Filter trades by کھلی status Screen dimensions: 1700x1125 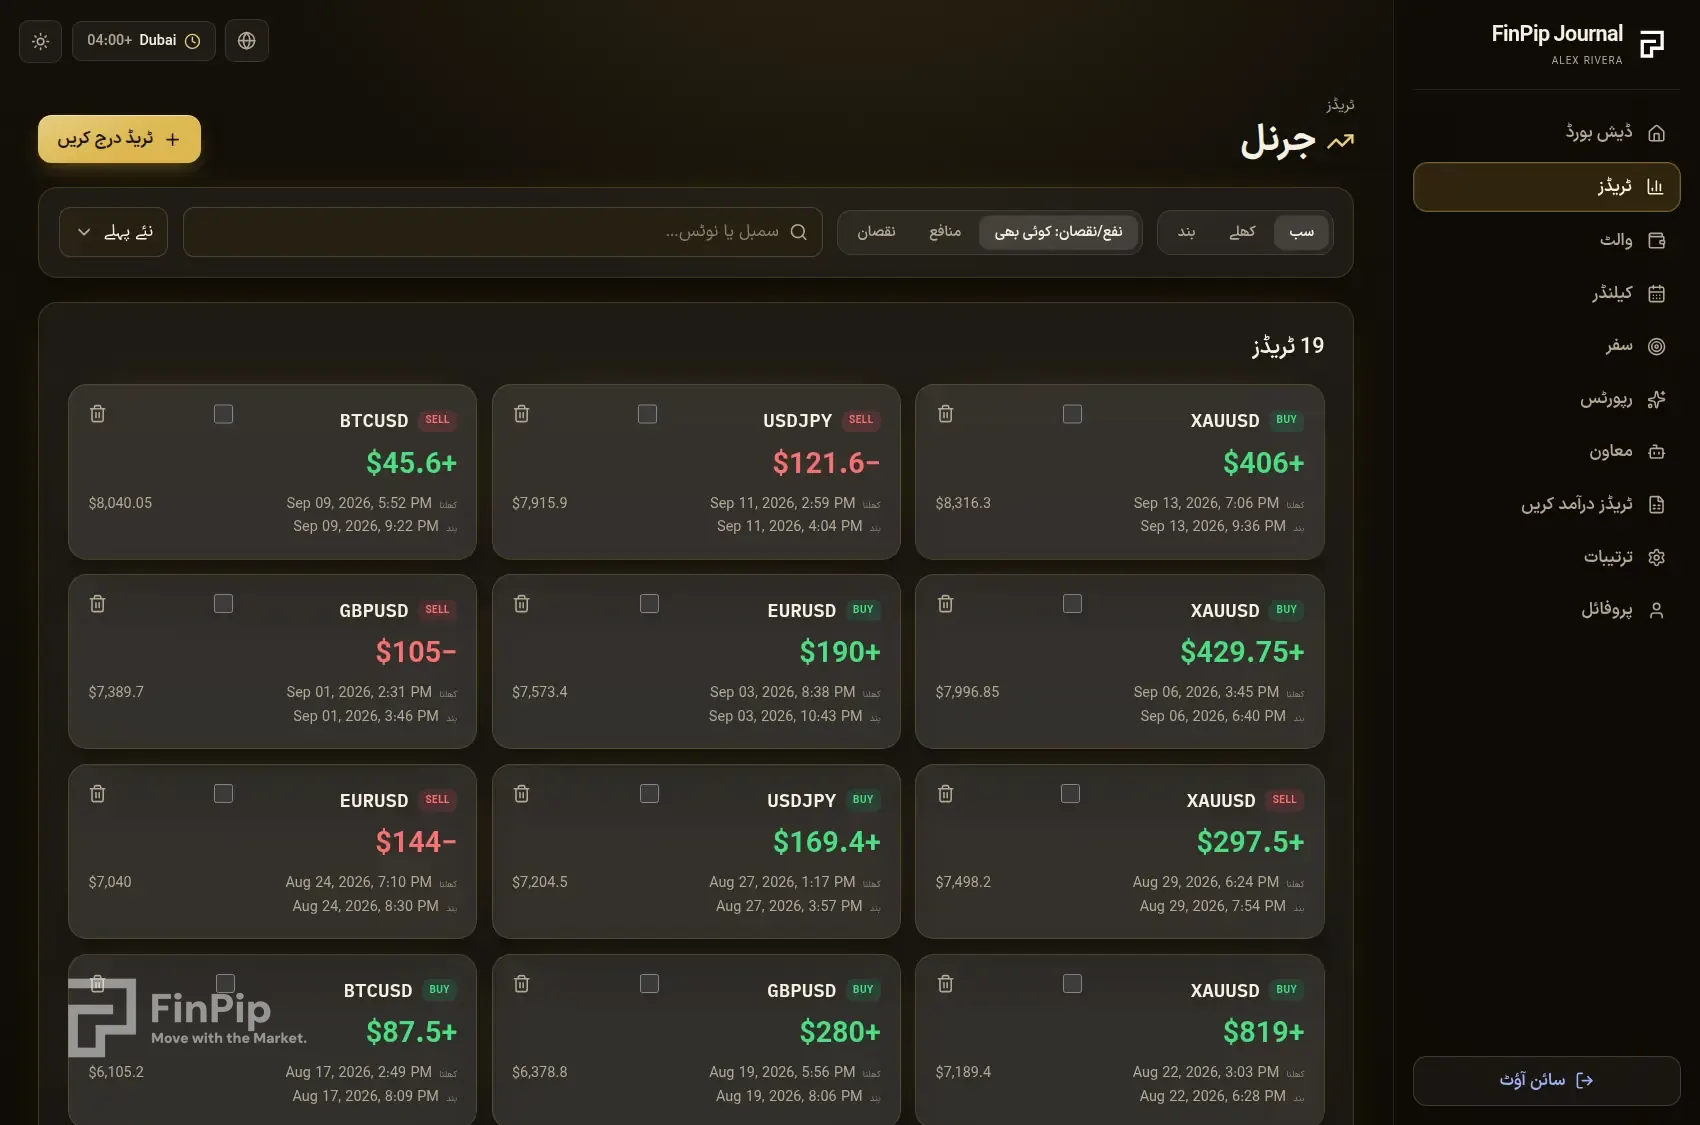pos(1242,232)
